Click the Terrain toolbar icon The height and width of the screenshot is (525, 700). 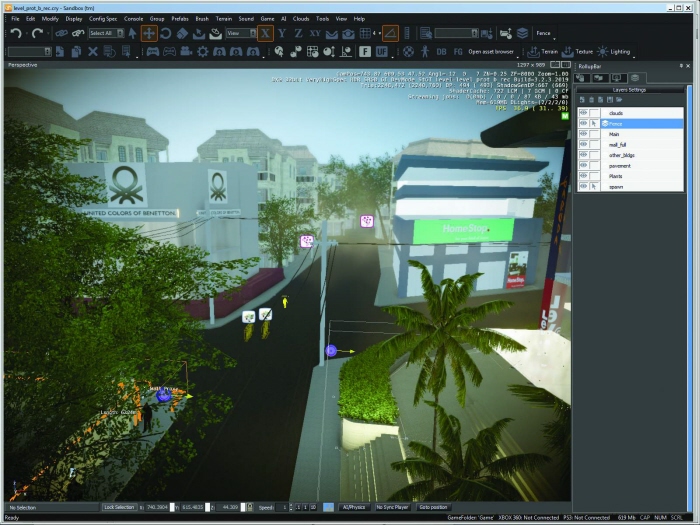(x=542, y=52)
